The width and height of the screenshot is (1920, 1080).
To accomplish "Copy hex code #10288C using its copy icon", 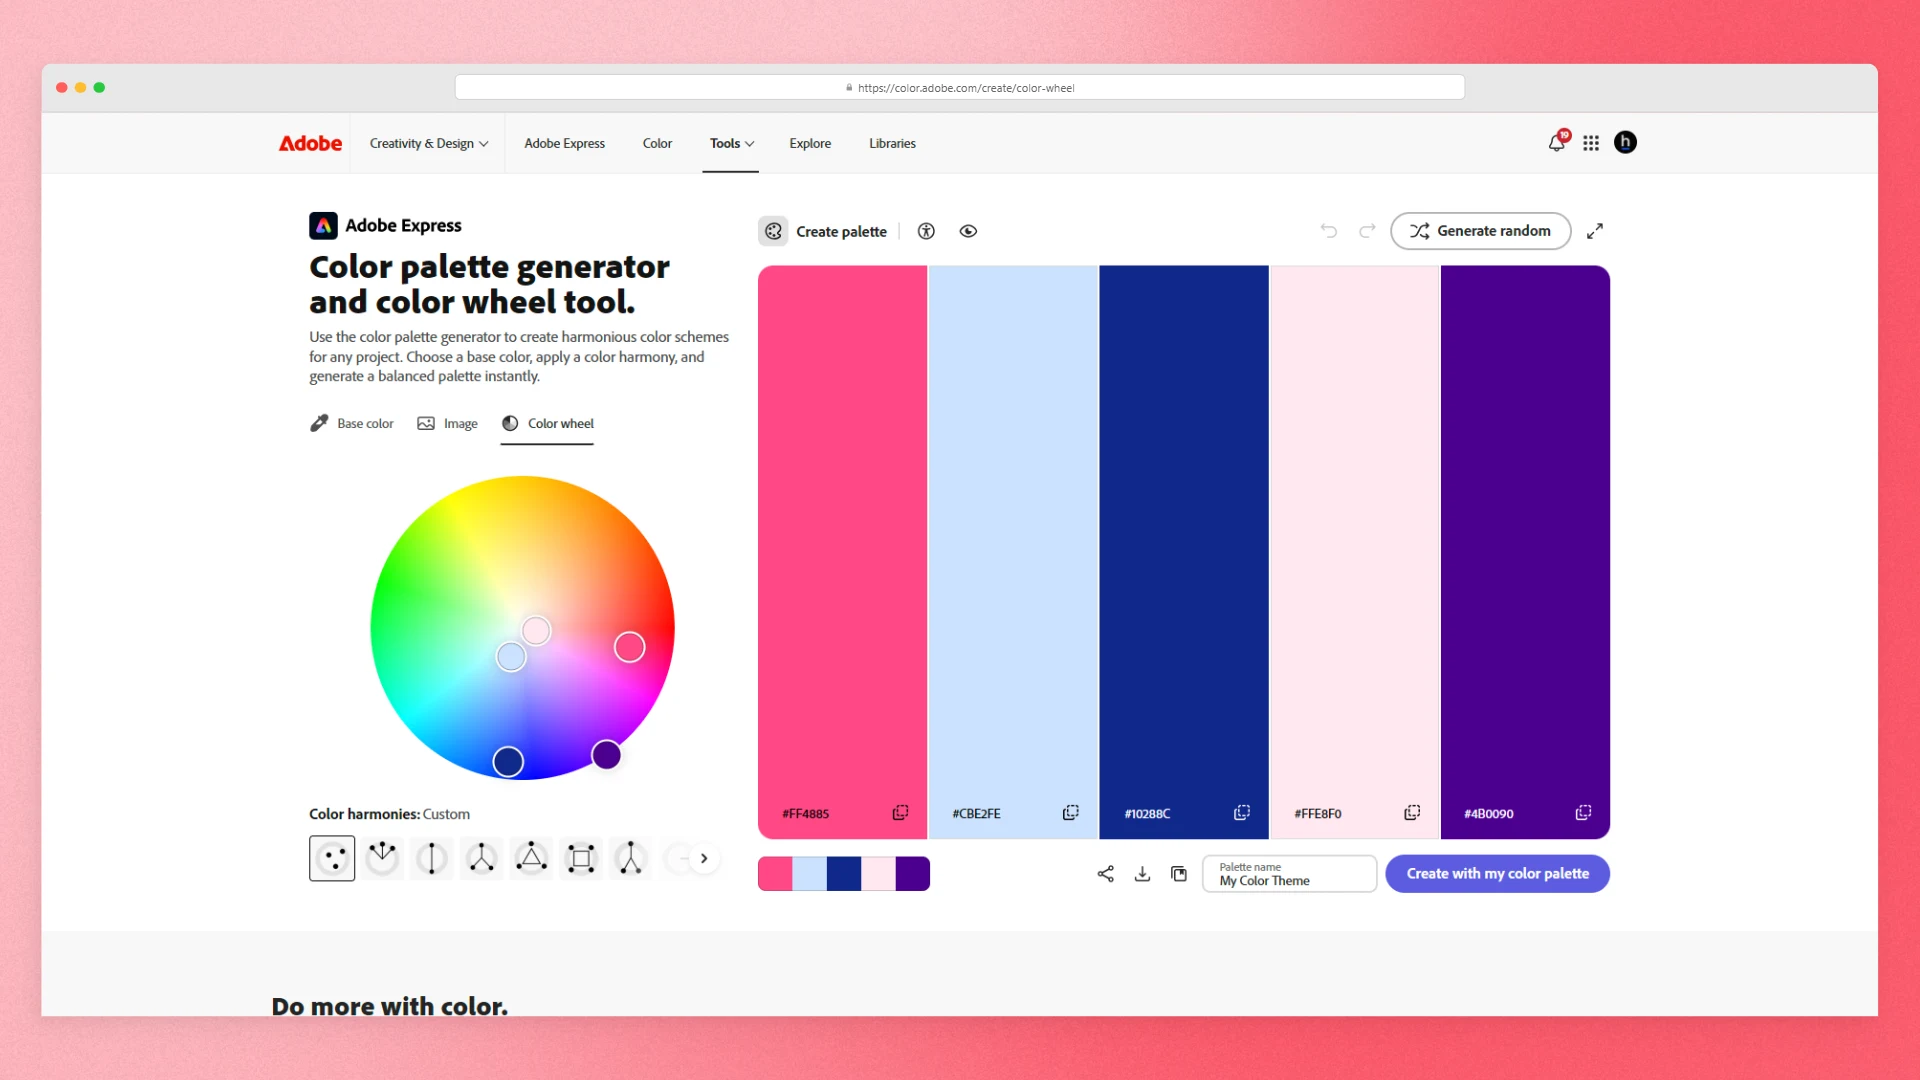I will [1242, 813].
